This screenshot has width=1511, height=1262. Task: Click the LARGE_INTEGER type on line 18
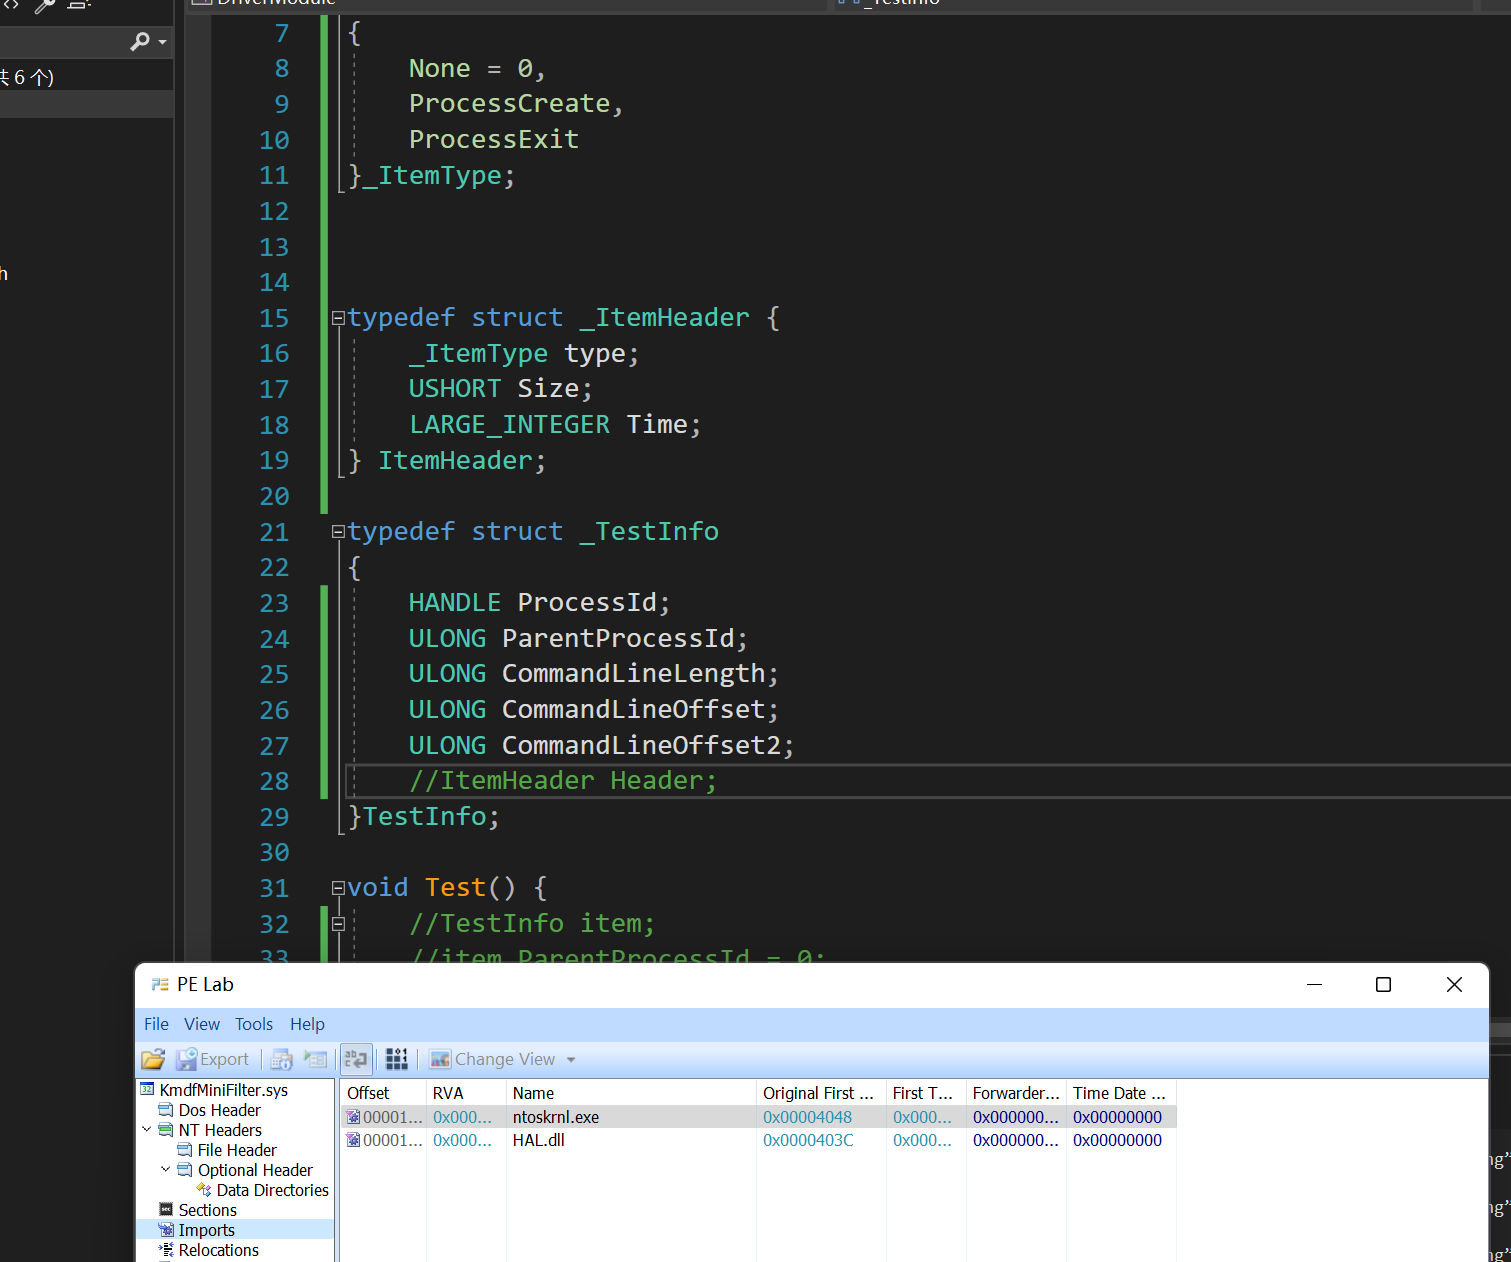tap(509, 425)
